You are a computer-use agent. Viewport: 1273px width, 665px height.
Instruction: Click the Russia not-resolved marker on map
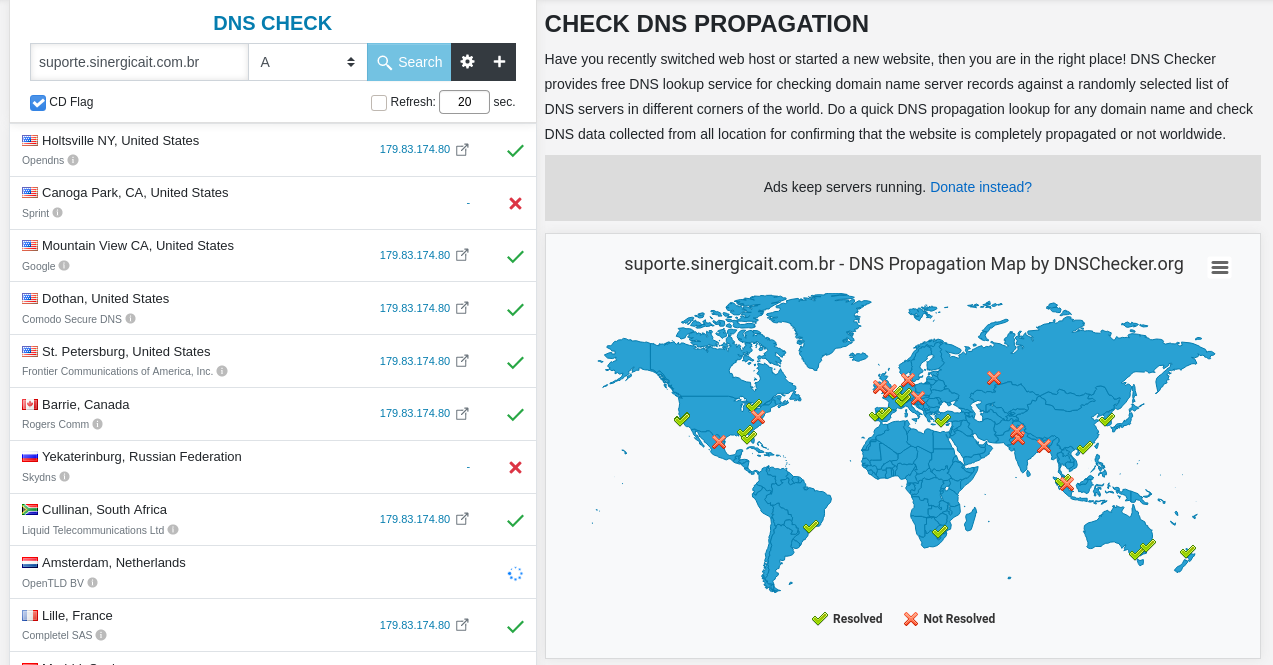click(x=994, y=378)
